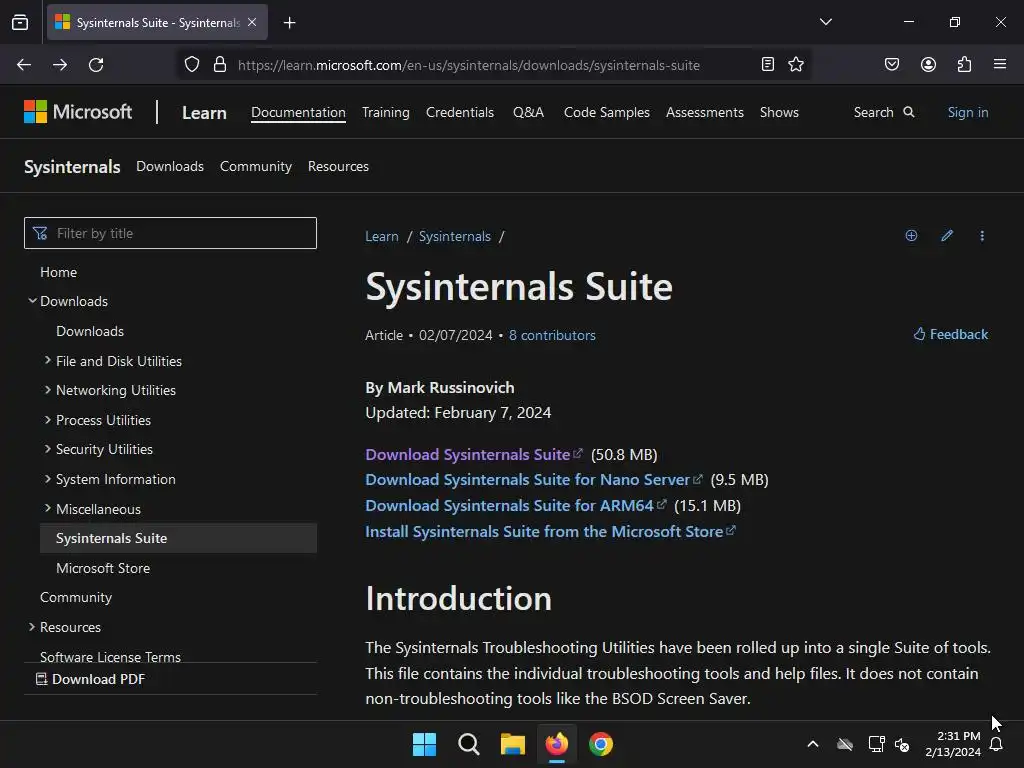The height and width of the screenshot is (768, 1024).
Task: Expand System Information section
Action: [x=48, y=479]
